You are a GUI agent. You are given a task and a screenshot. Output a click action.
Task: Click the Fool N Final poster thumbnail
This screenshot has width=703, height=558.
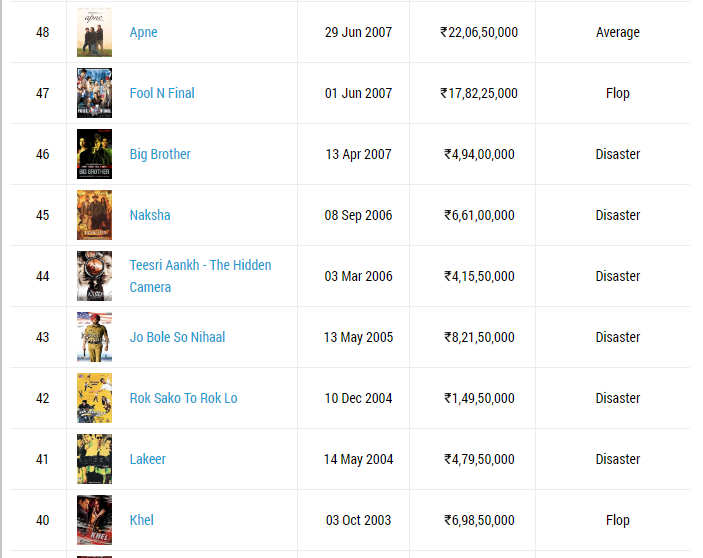pyautogui.click(x=94, y=93)
